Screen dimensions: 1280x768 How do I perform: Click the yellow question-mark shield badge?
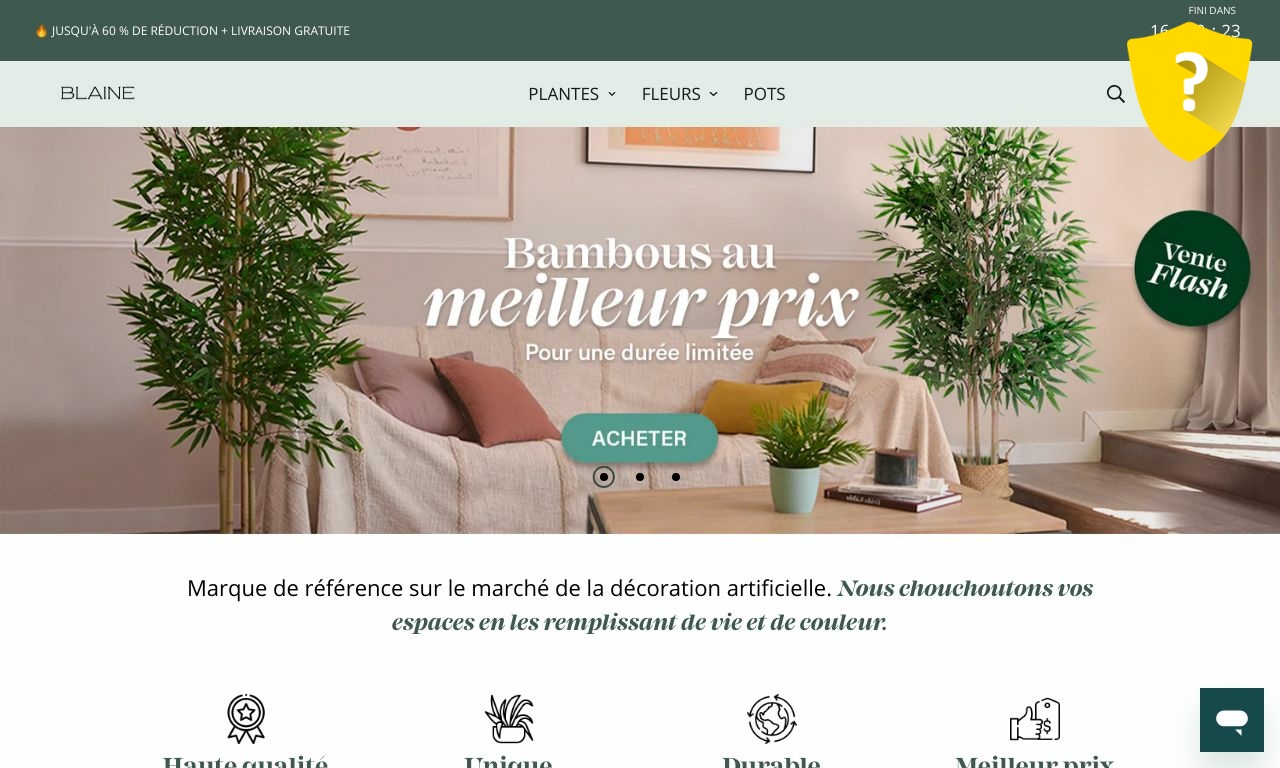click(x=1189, y=92)
